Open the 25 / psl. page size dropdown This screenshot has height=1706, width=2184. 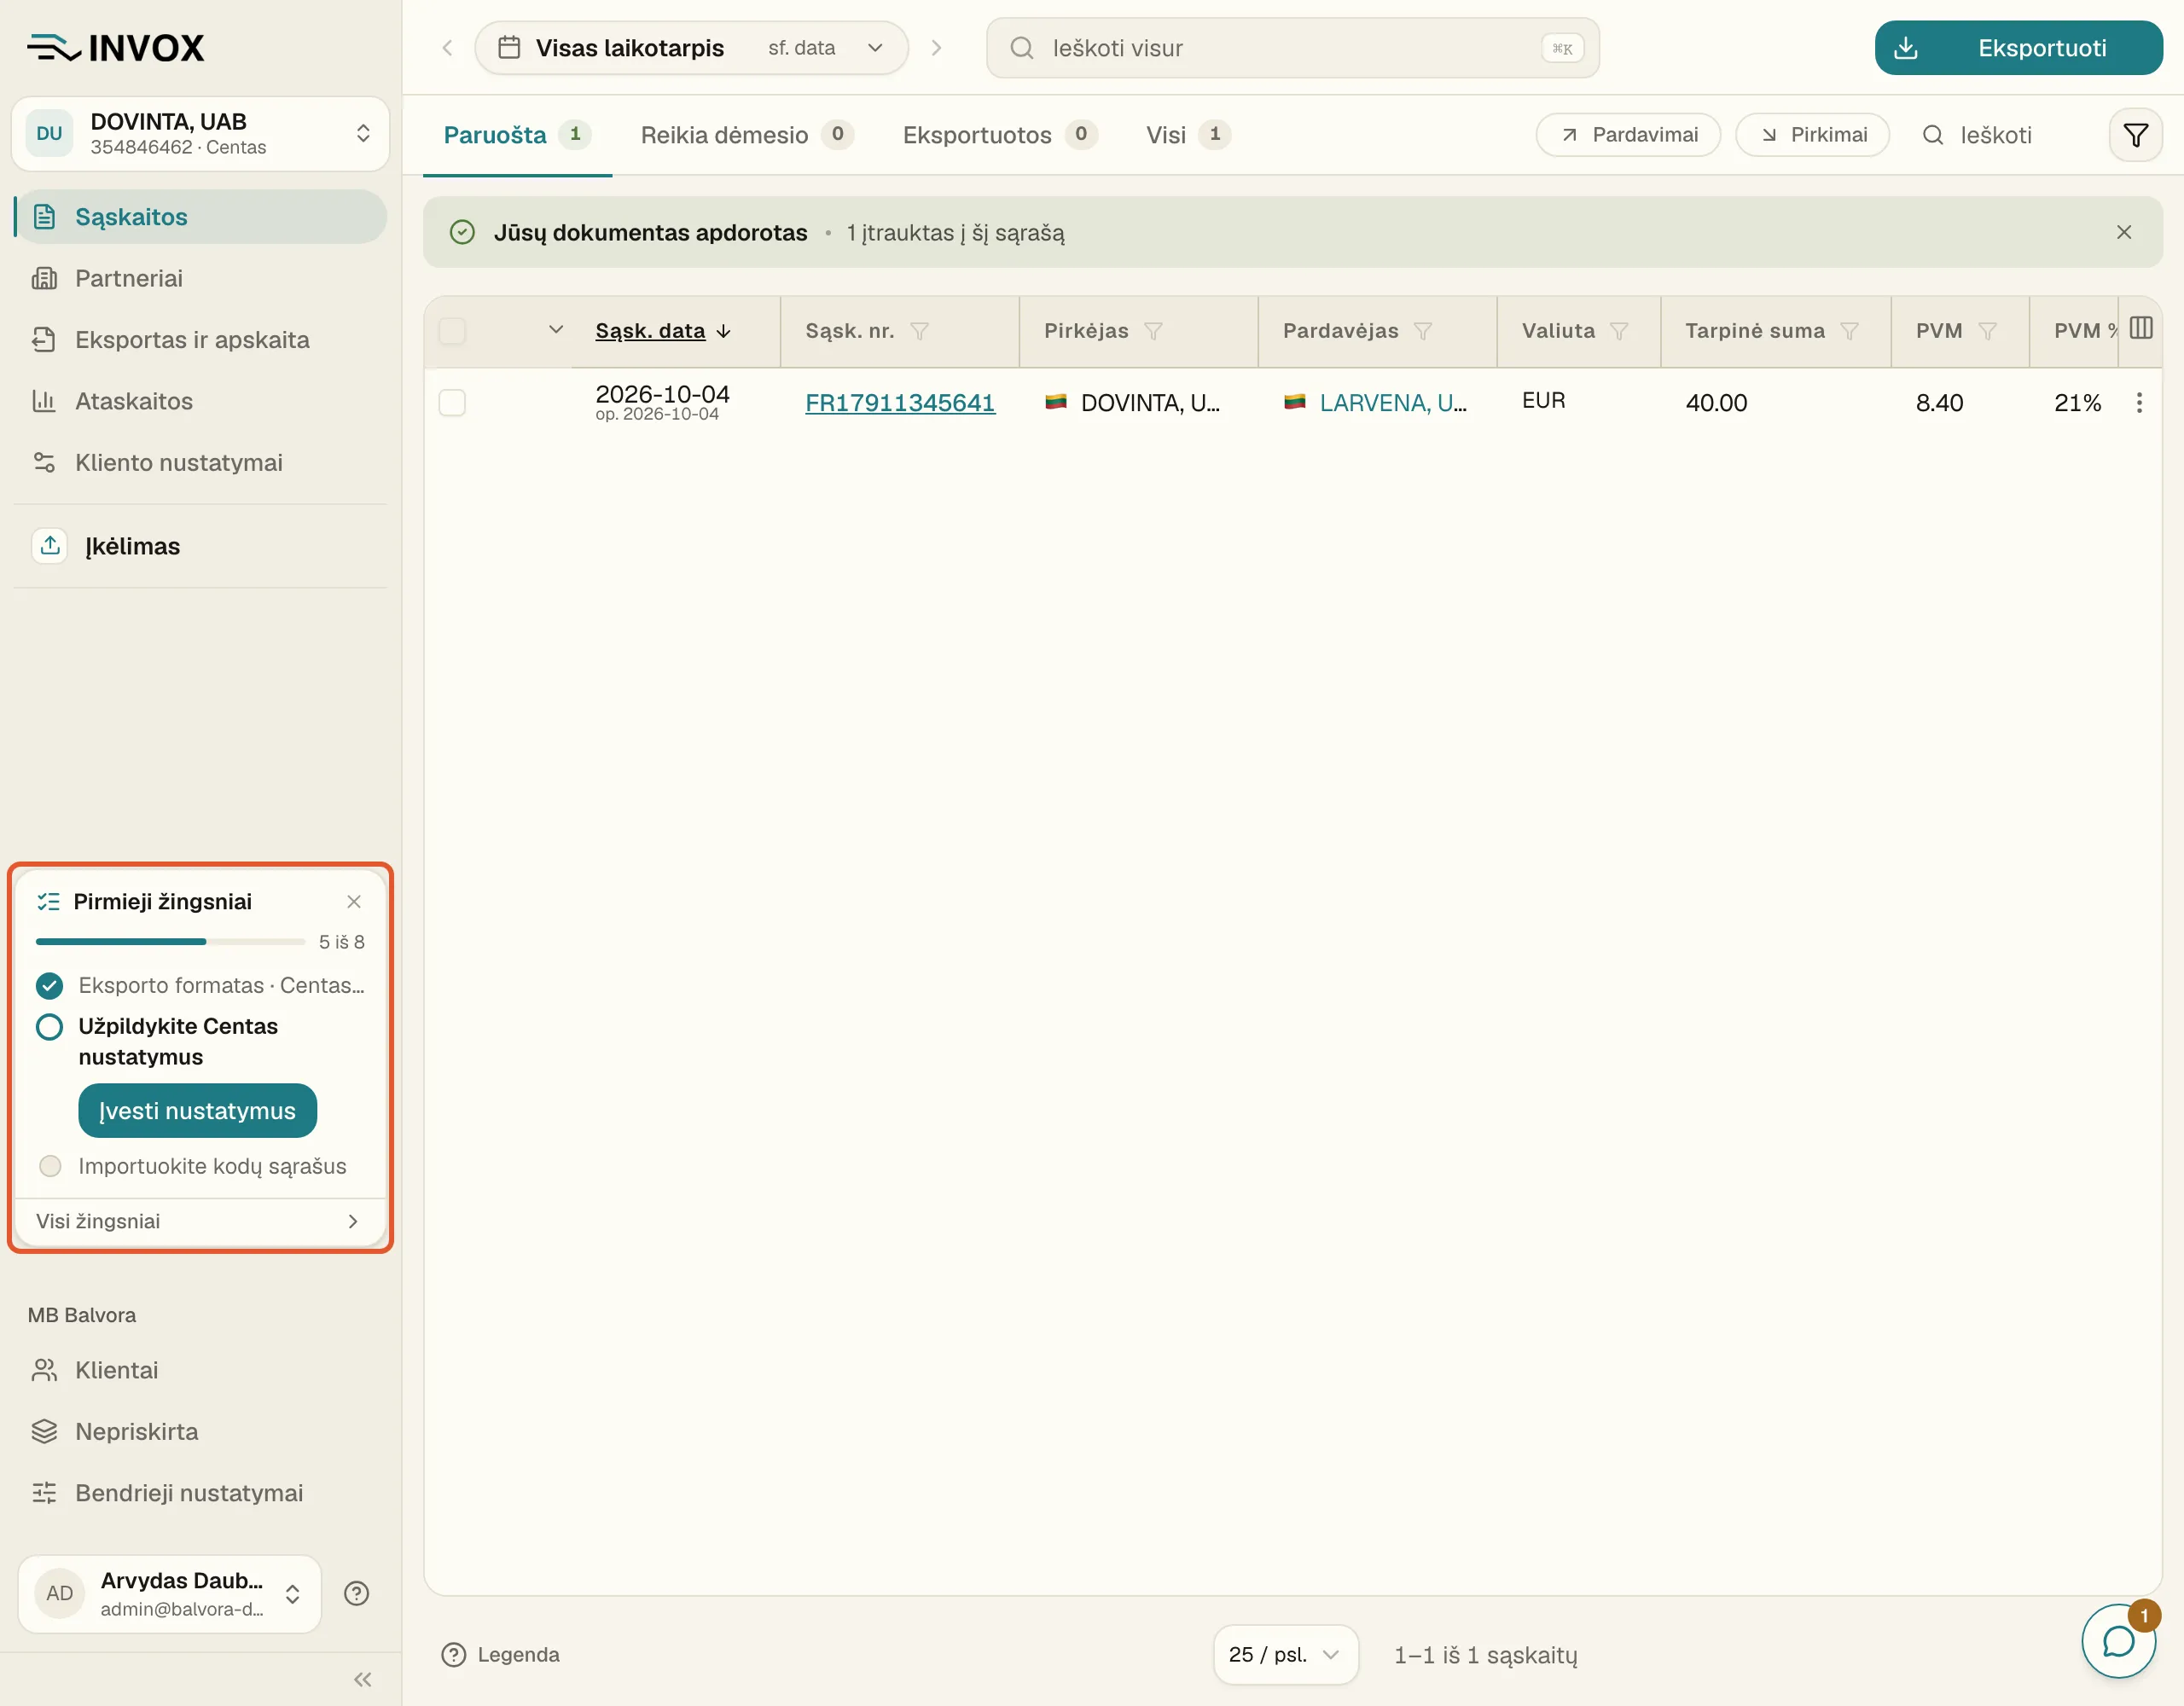click(1285, 1655)
